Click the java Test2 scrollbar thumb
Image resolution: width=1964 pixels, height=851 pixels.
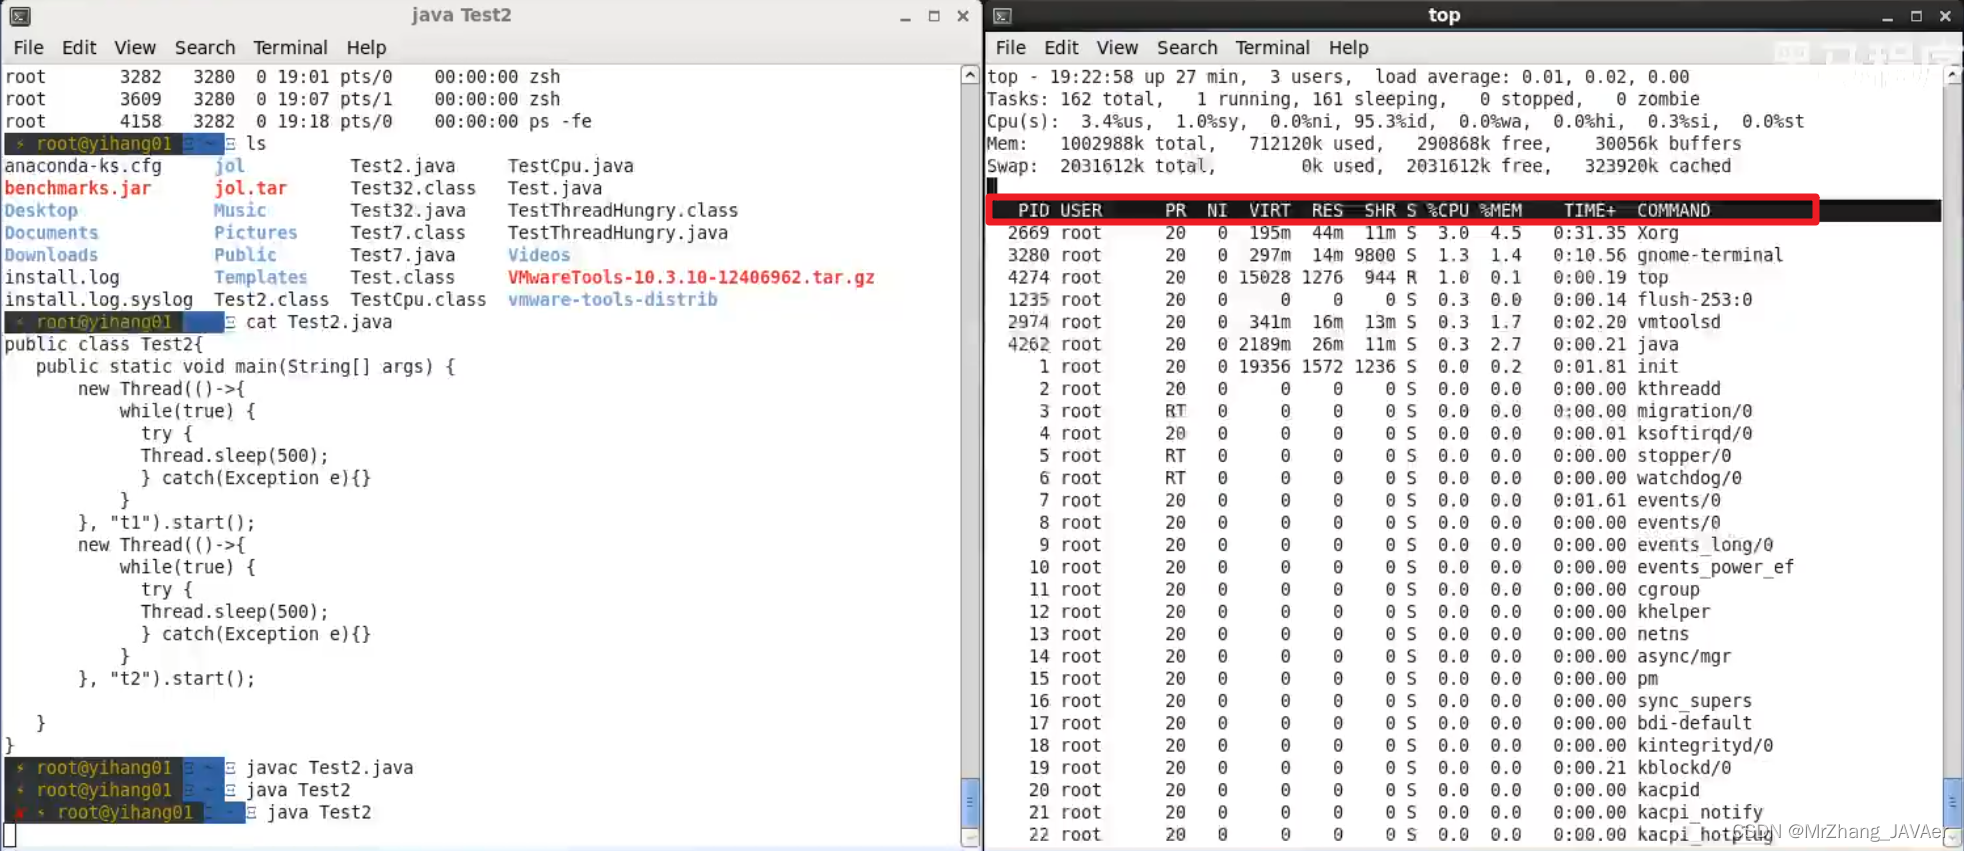(970, 802)
